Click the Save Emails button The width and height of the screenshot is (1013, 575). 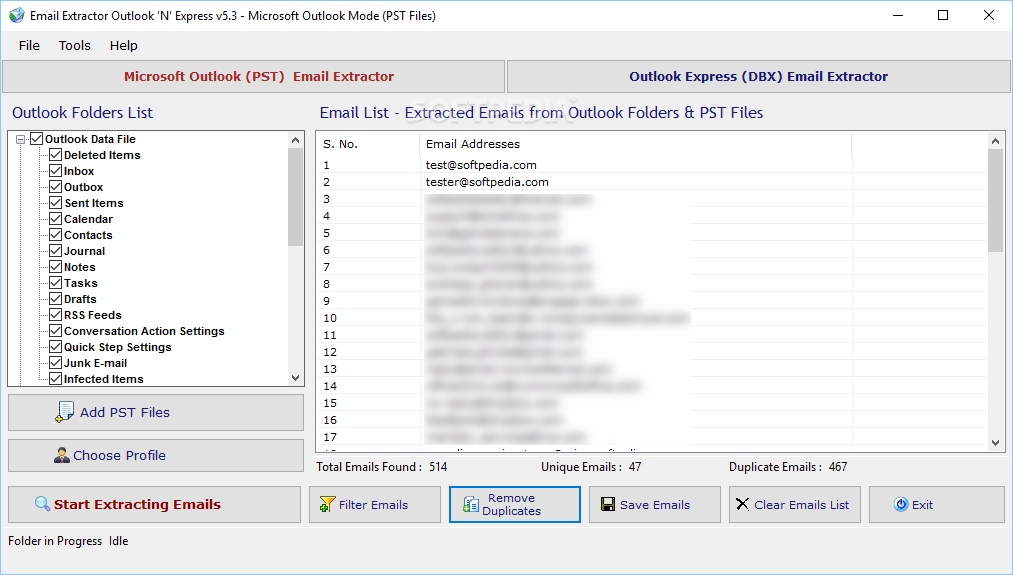click(x=654, y=505)
